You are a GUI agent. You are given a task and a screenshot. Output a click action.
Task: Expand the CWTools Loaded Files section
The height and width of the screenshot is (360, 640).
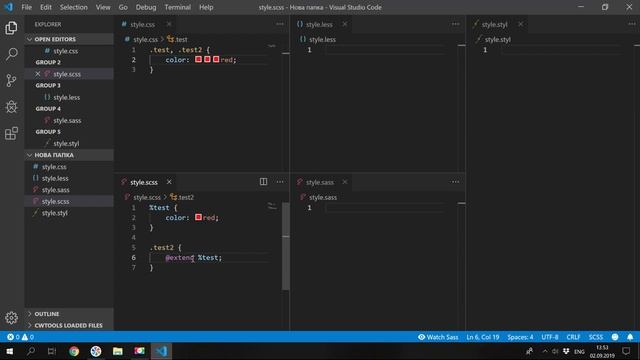click(69, 325)
